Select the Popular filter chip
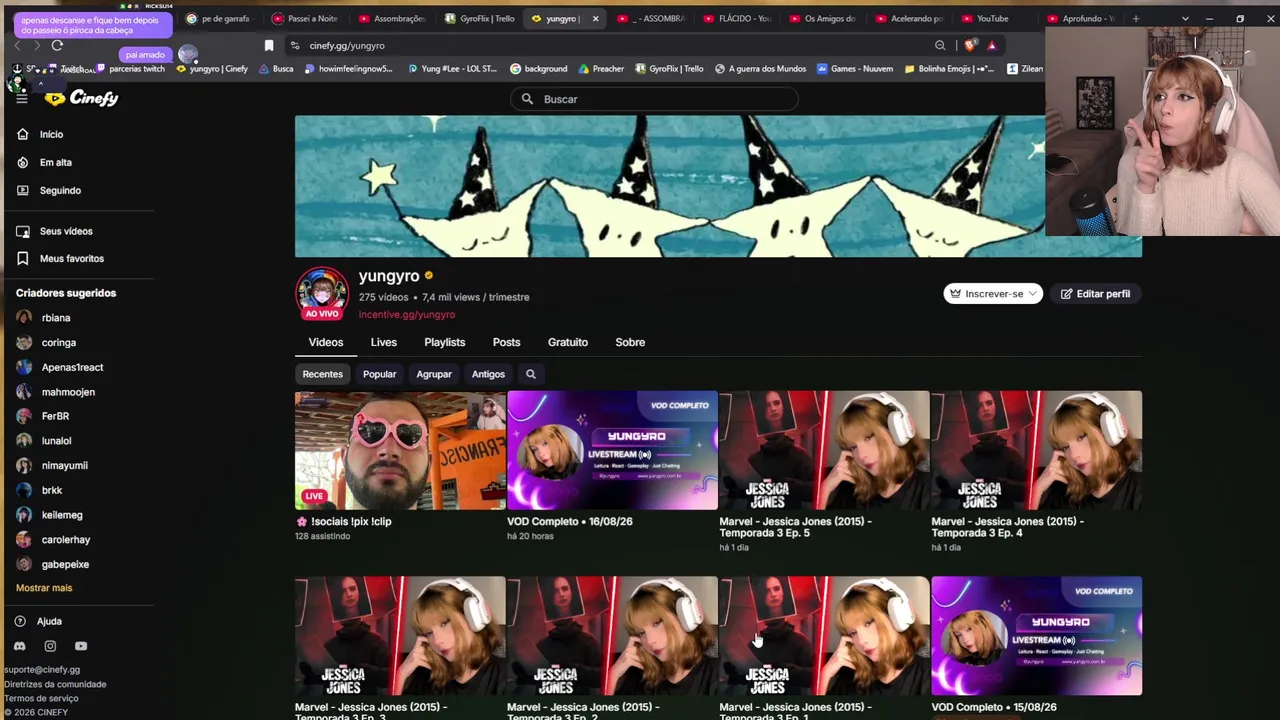The image size is (1280, 720). (380, 374)
